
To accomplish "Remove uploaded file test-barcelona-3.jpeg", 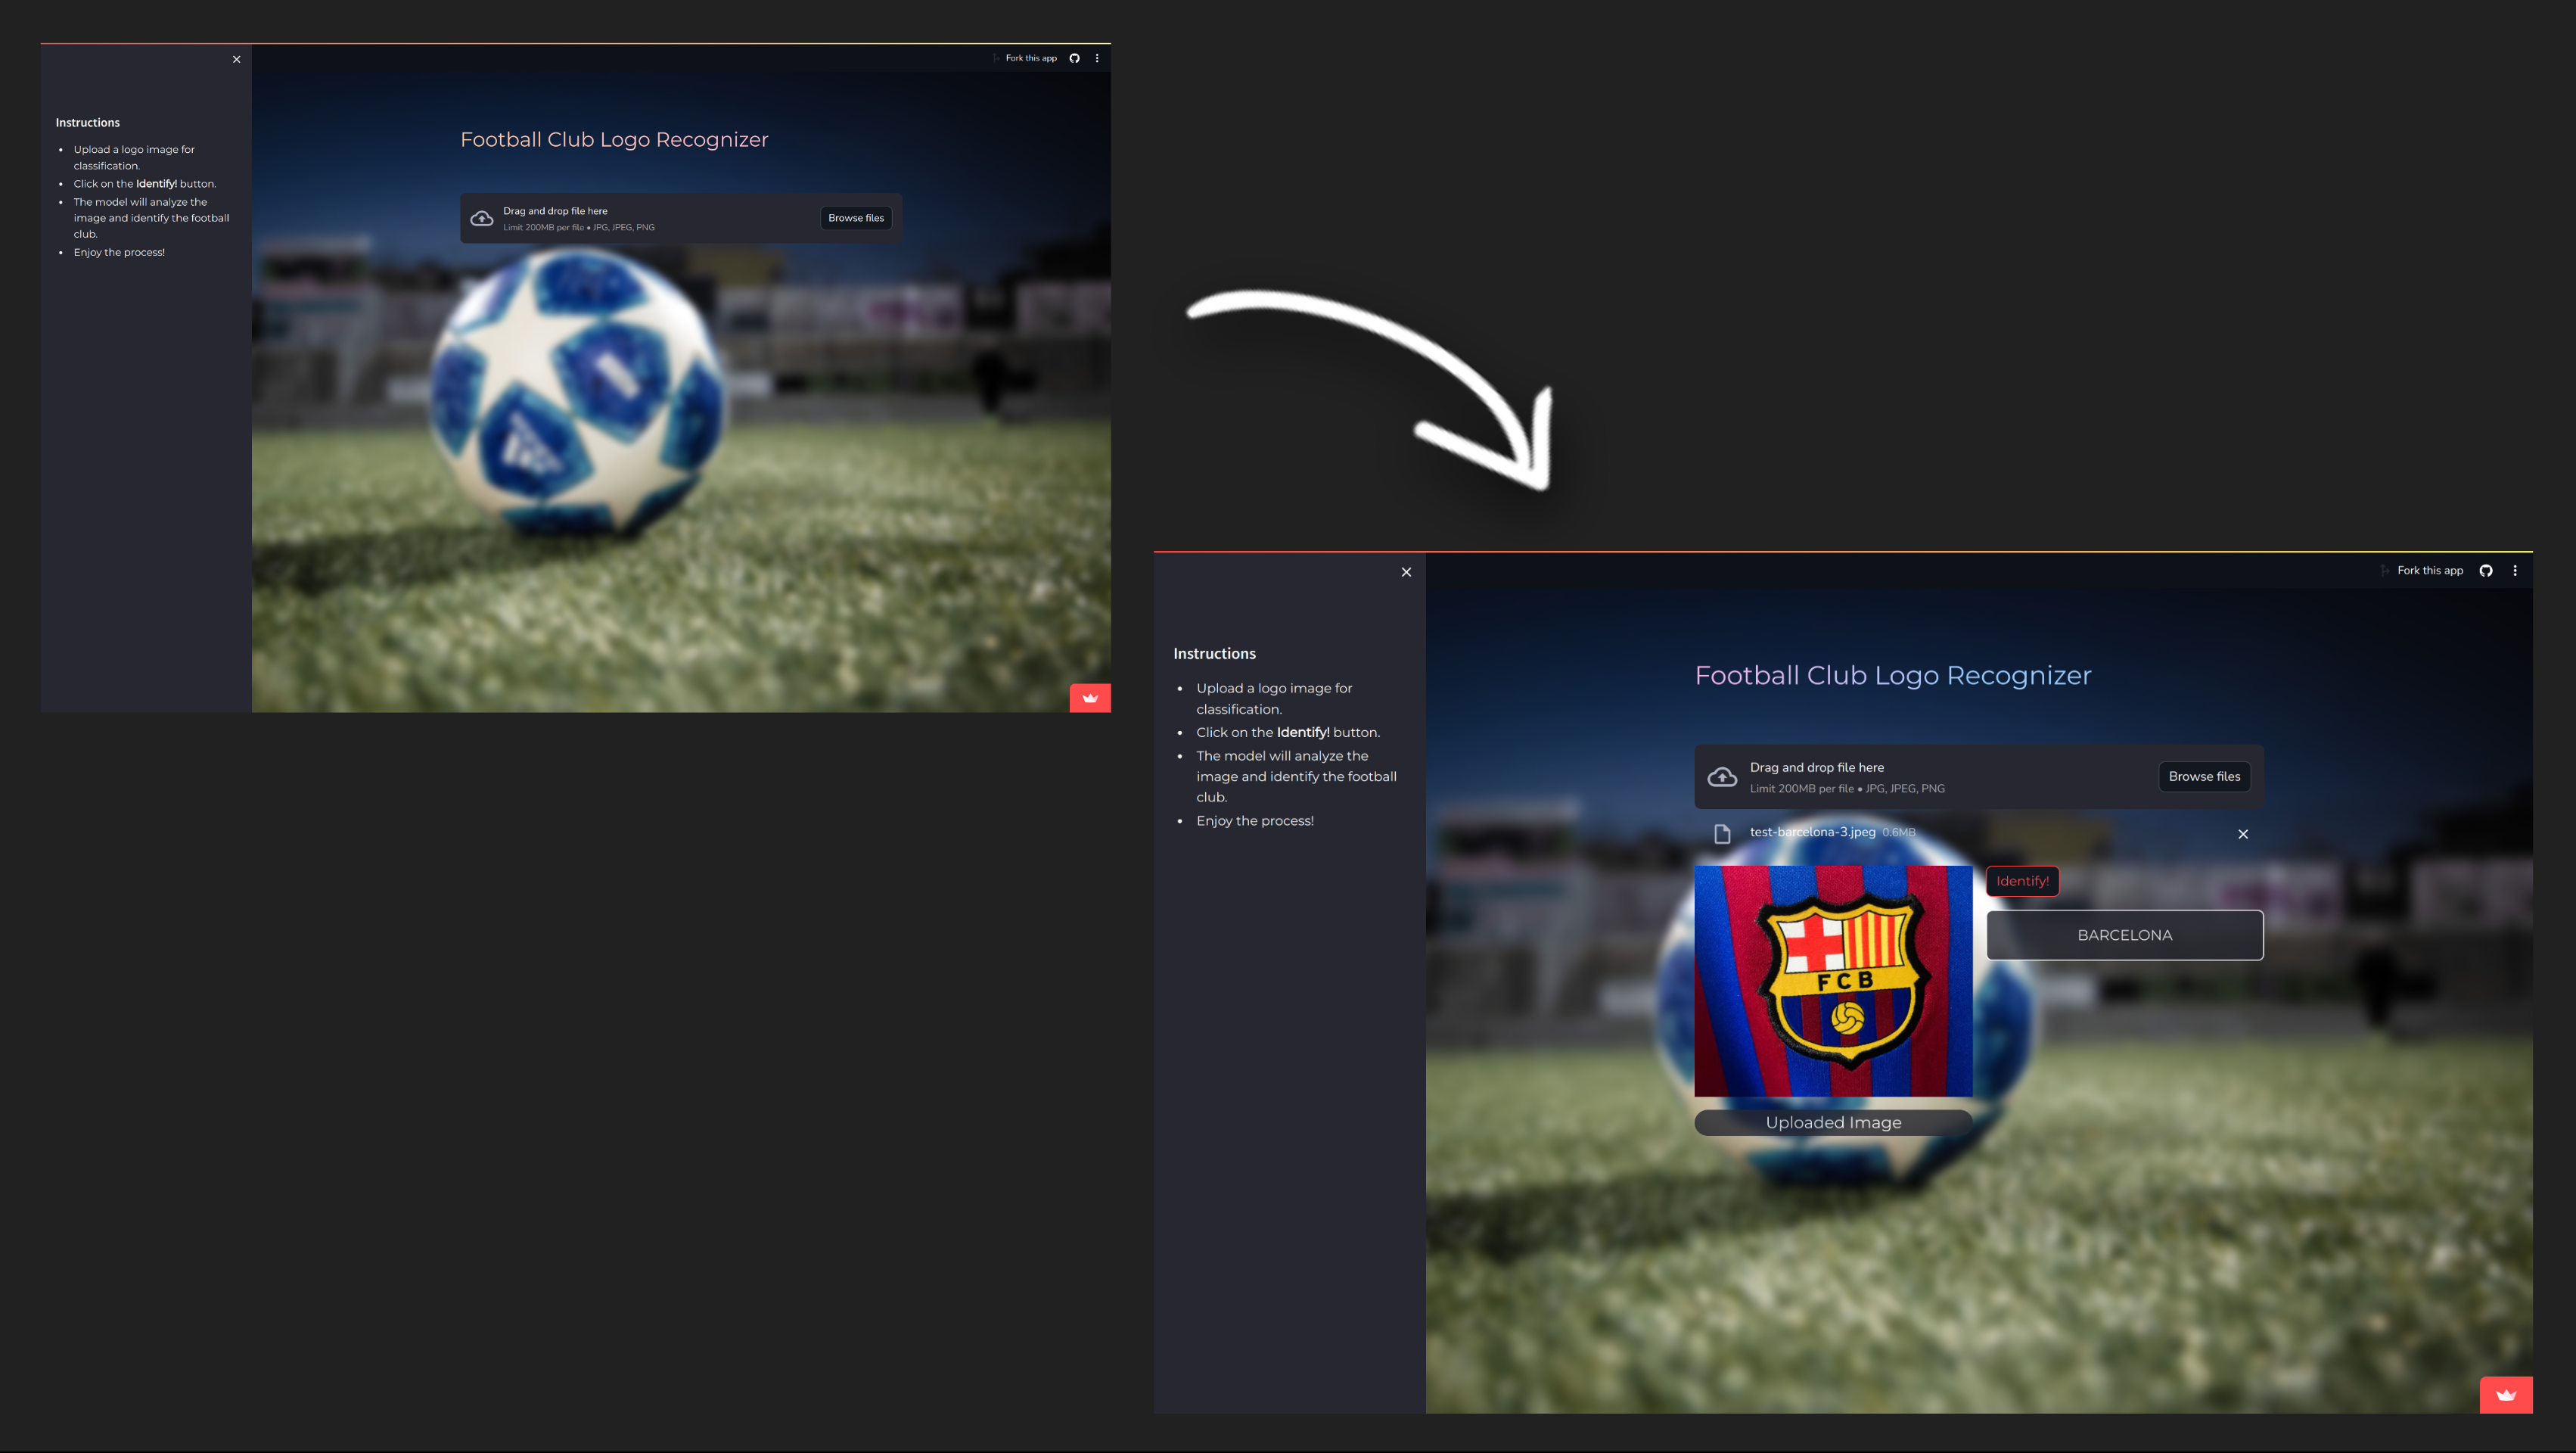I will coord(2243,834).
